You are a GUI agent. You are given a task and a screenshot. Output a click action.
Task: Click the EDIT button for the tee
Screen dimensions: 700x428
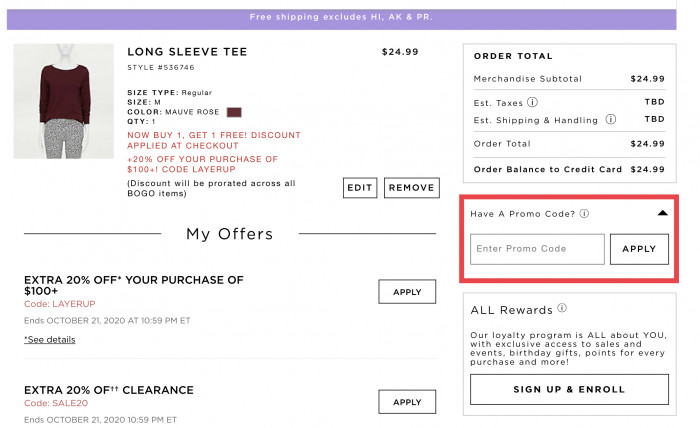click(x=359, y=187)
